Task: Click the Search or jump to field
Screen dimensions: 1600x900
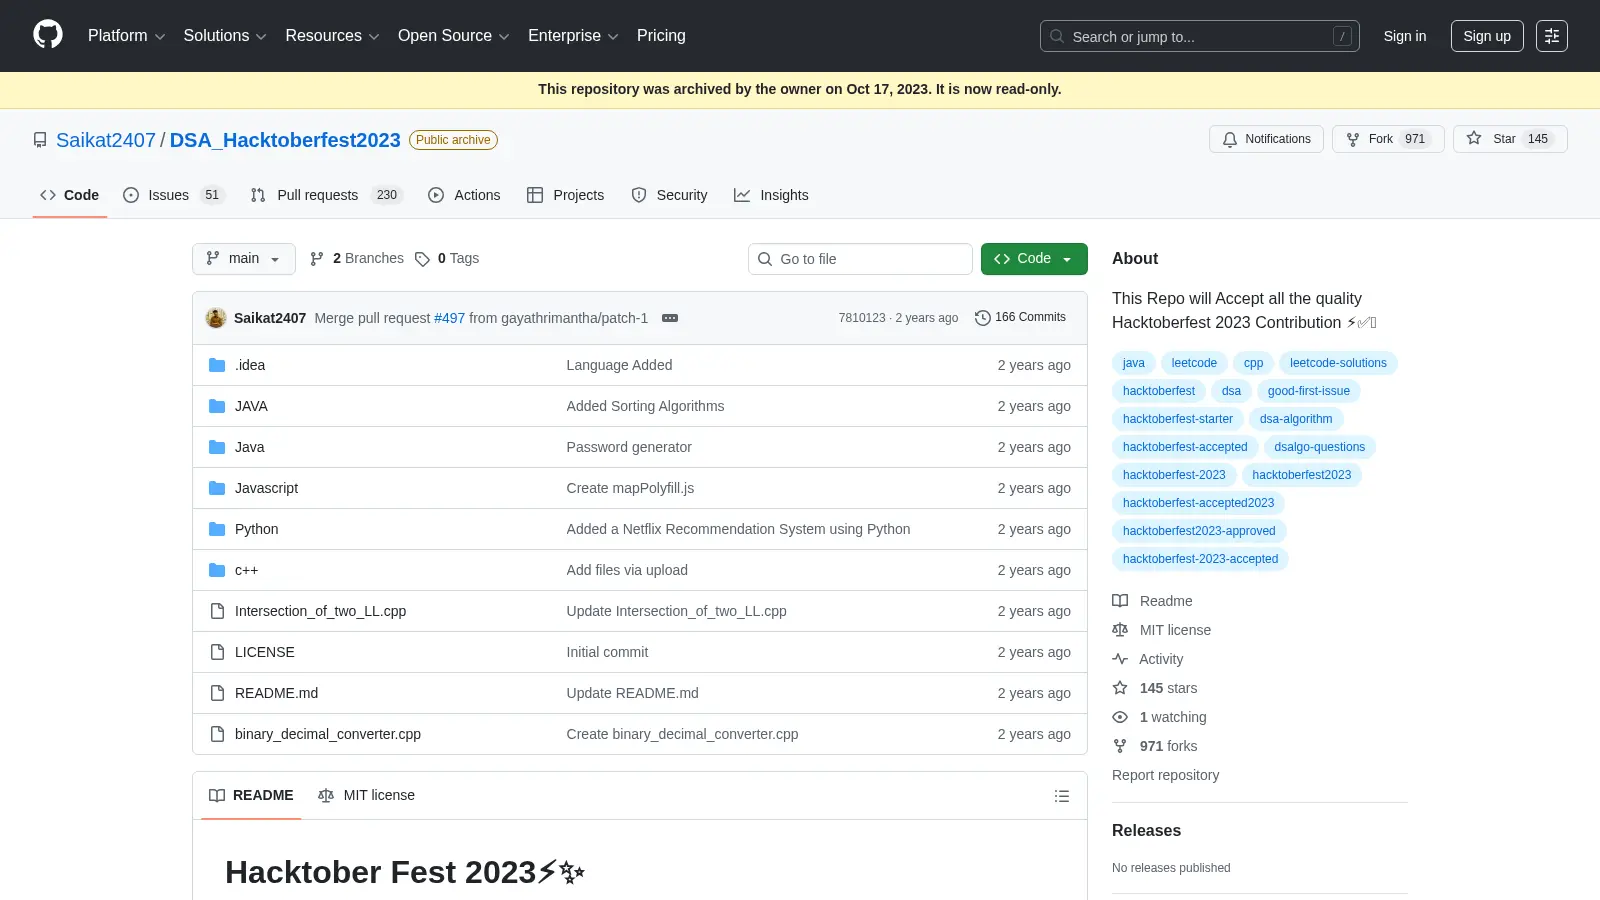Action: pyautogui.click(x=1200, y=36)
